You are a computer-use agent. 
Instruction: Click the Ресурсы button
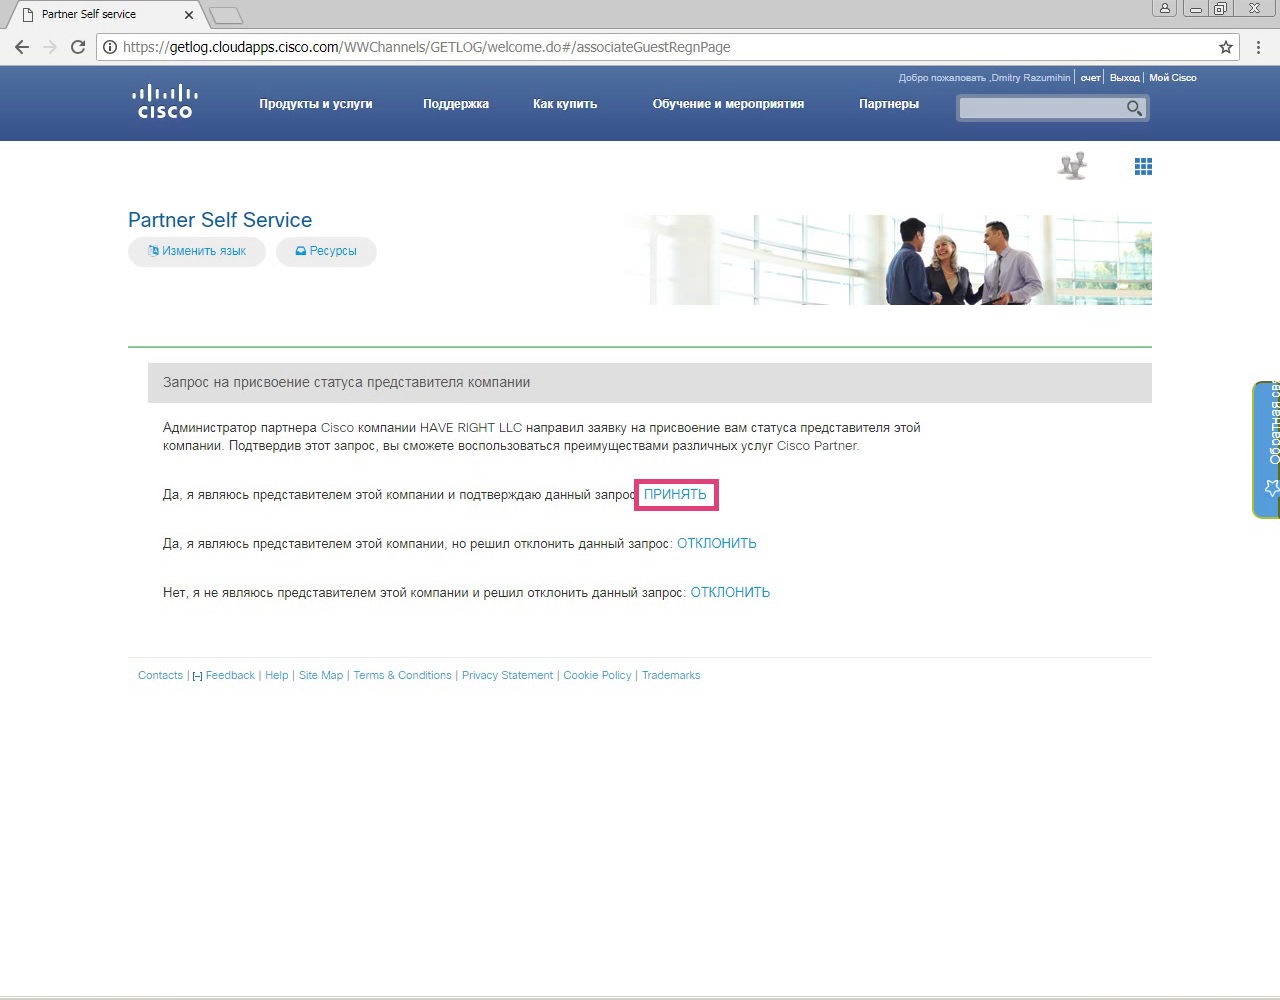click(326, 251)
